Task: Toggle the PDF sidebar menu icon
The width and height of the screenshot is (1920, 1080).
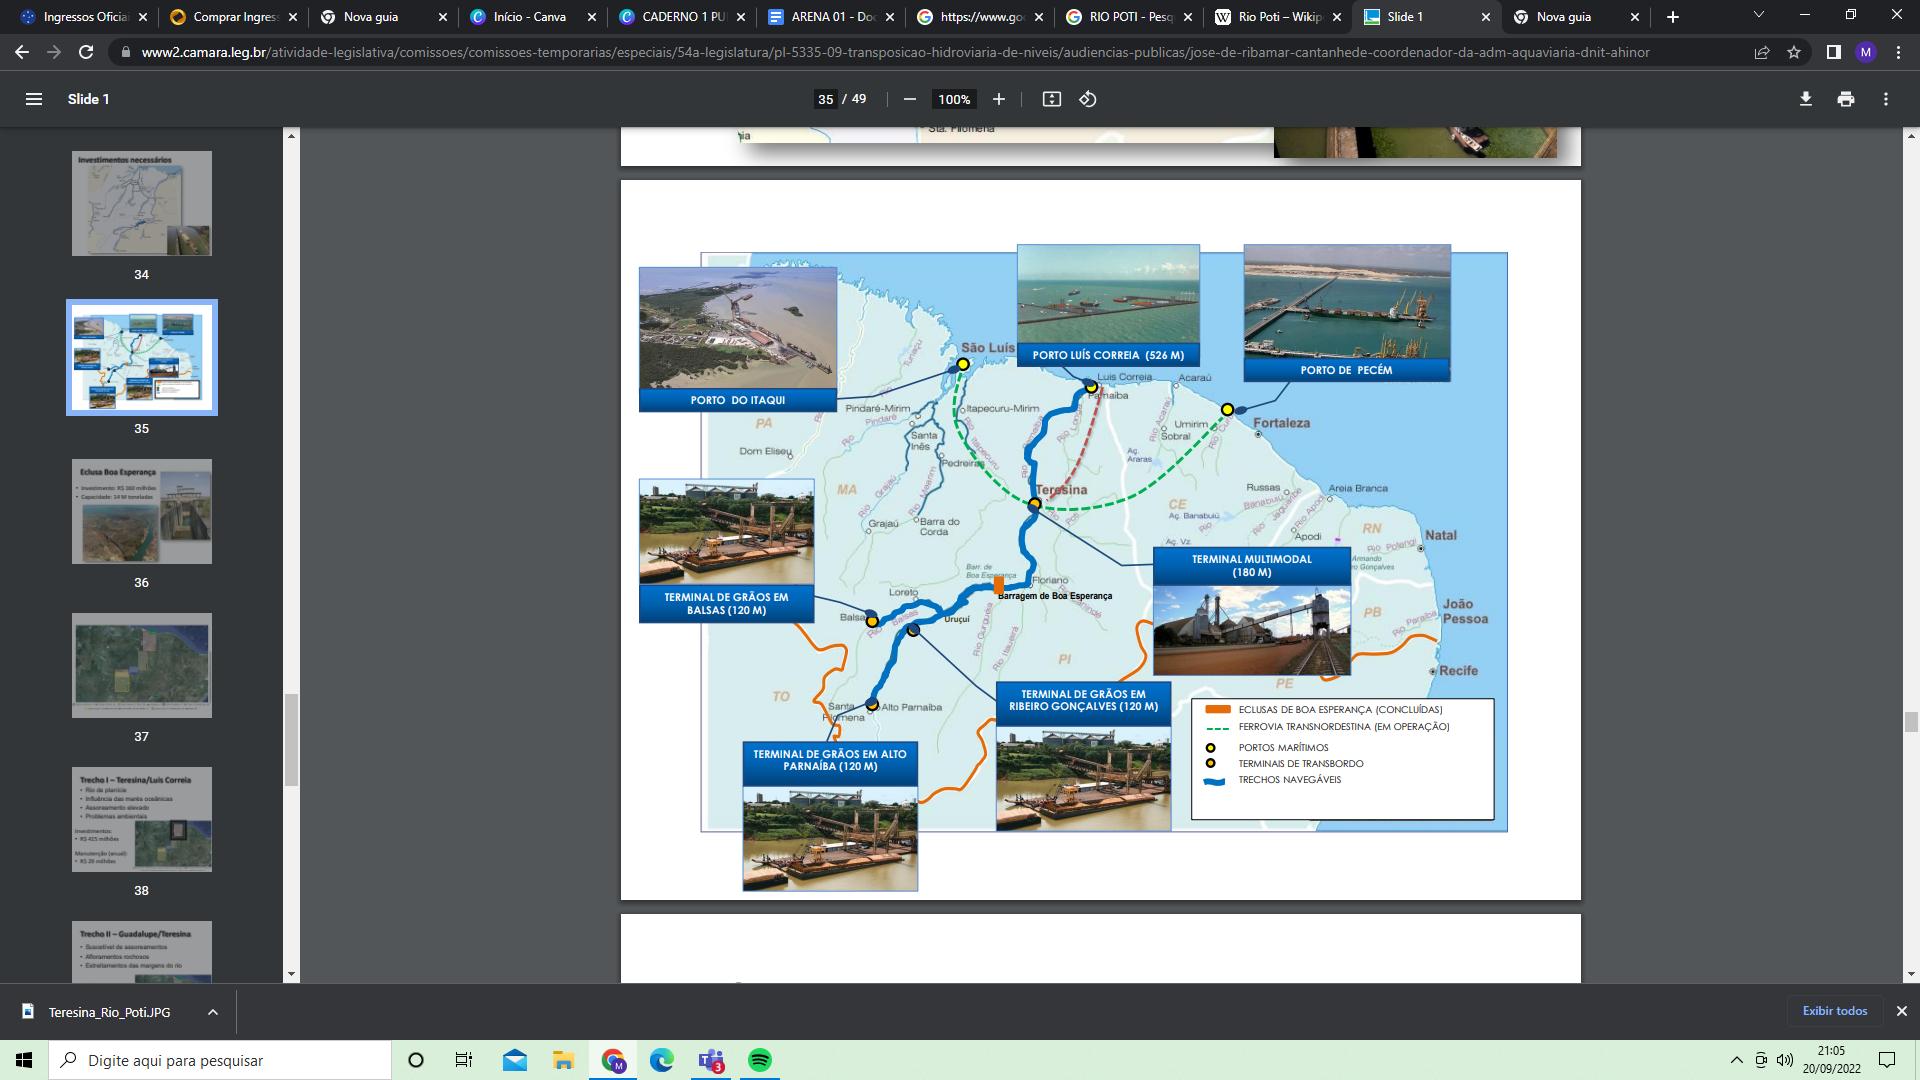Action: tap(33, 99)
